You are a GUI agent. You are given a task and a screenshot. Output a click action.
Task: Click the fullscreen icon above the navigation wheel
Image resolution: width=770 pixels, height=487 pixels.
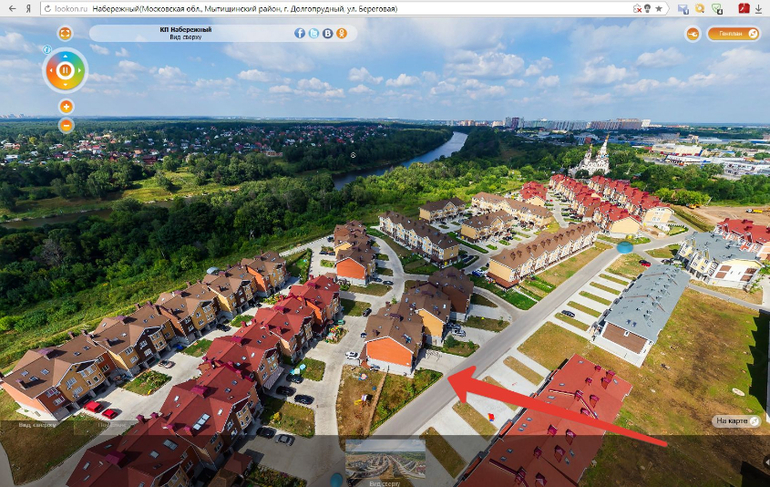(x=65, y=33)
